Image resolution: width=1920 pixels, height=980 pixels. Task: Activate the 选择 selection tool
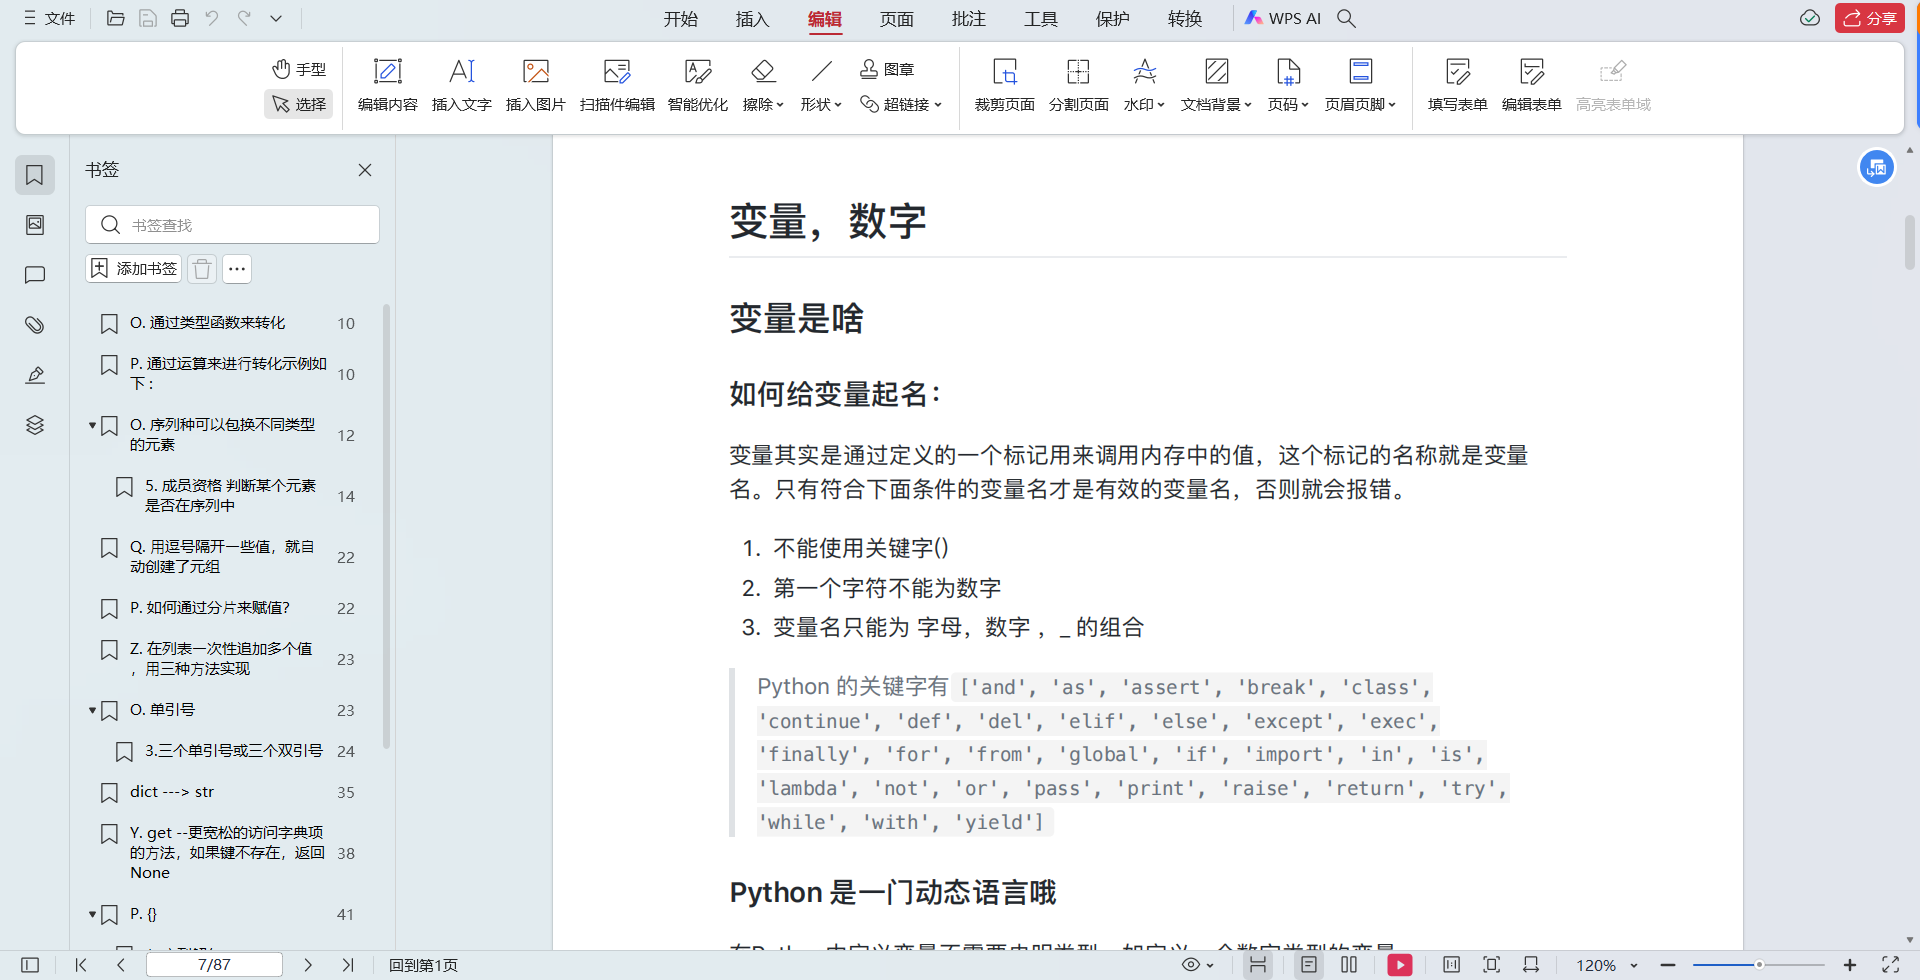(x=299, y=104)
